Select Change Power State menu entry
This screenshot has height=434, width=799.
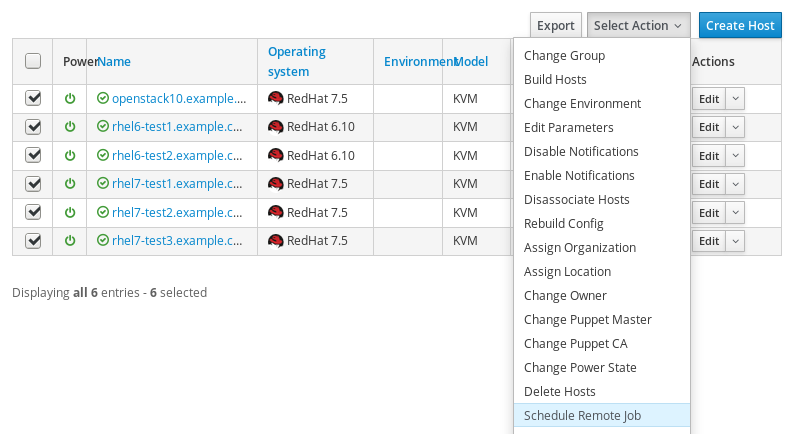pos(580,368)
